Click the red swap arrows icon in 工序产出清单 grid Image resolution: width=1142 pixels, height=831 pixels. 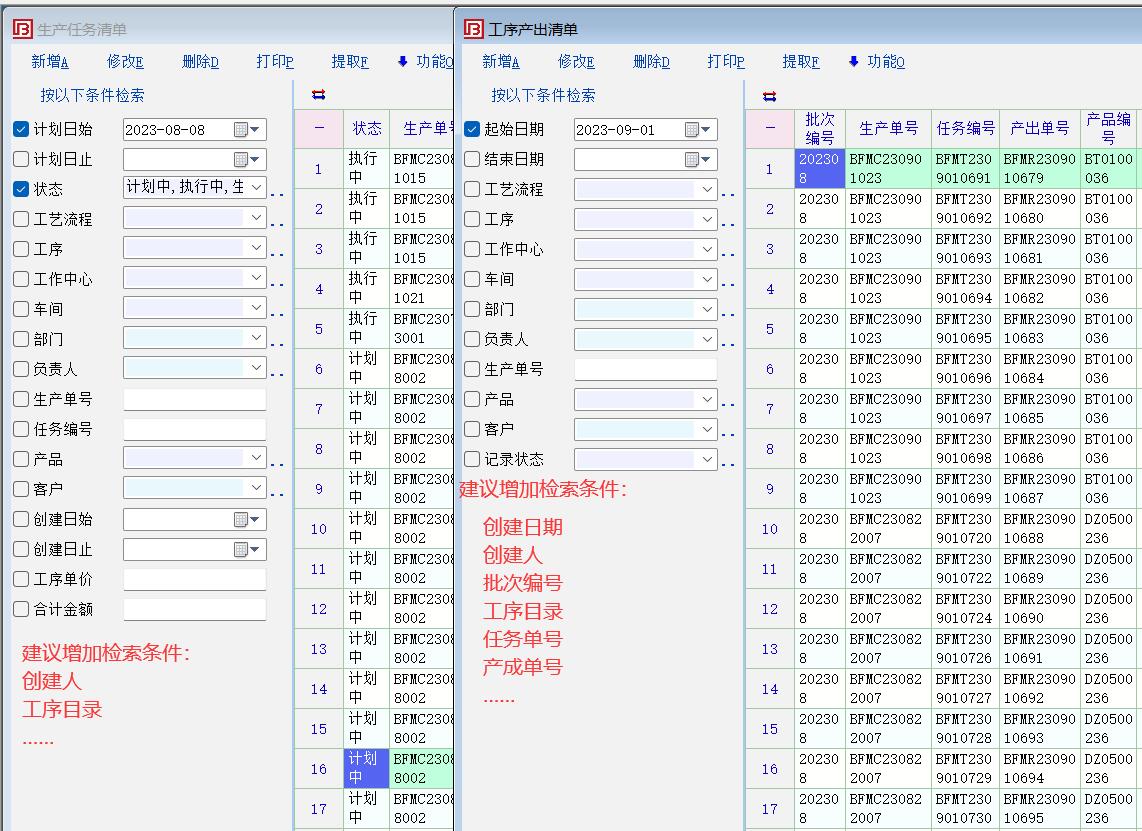[769, 96]
